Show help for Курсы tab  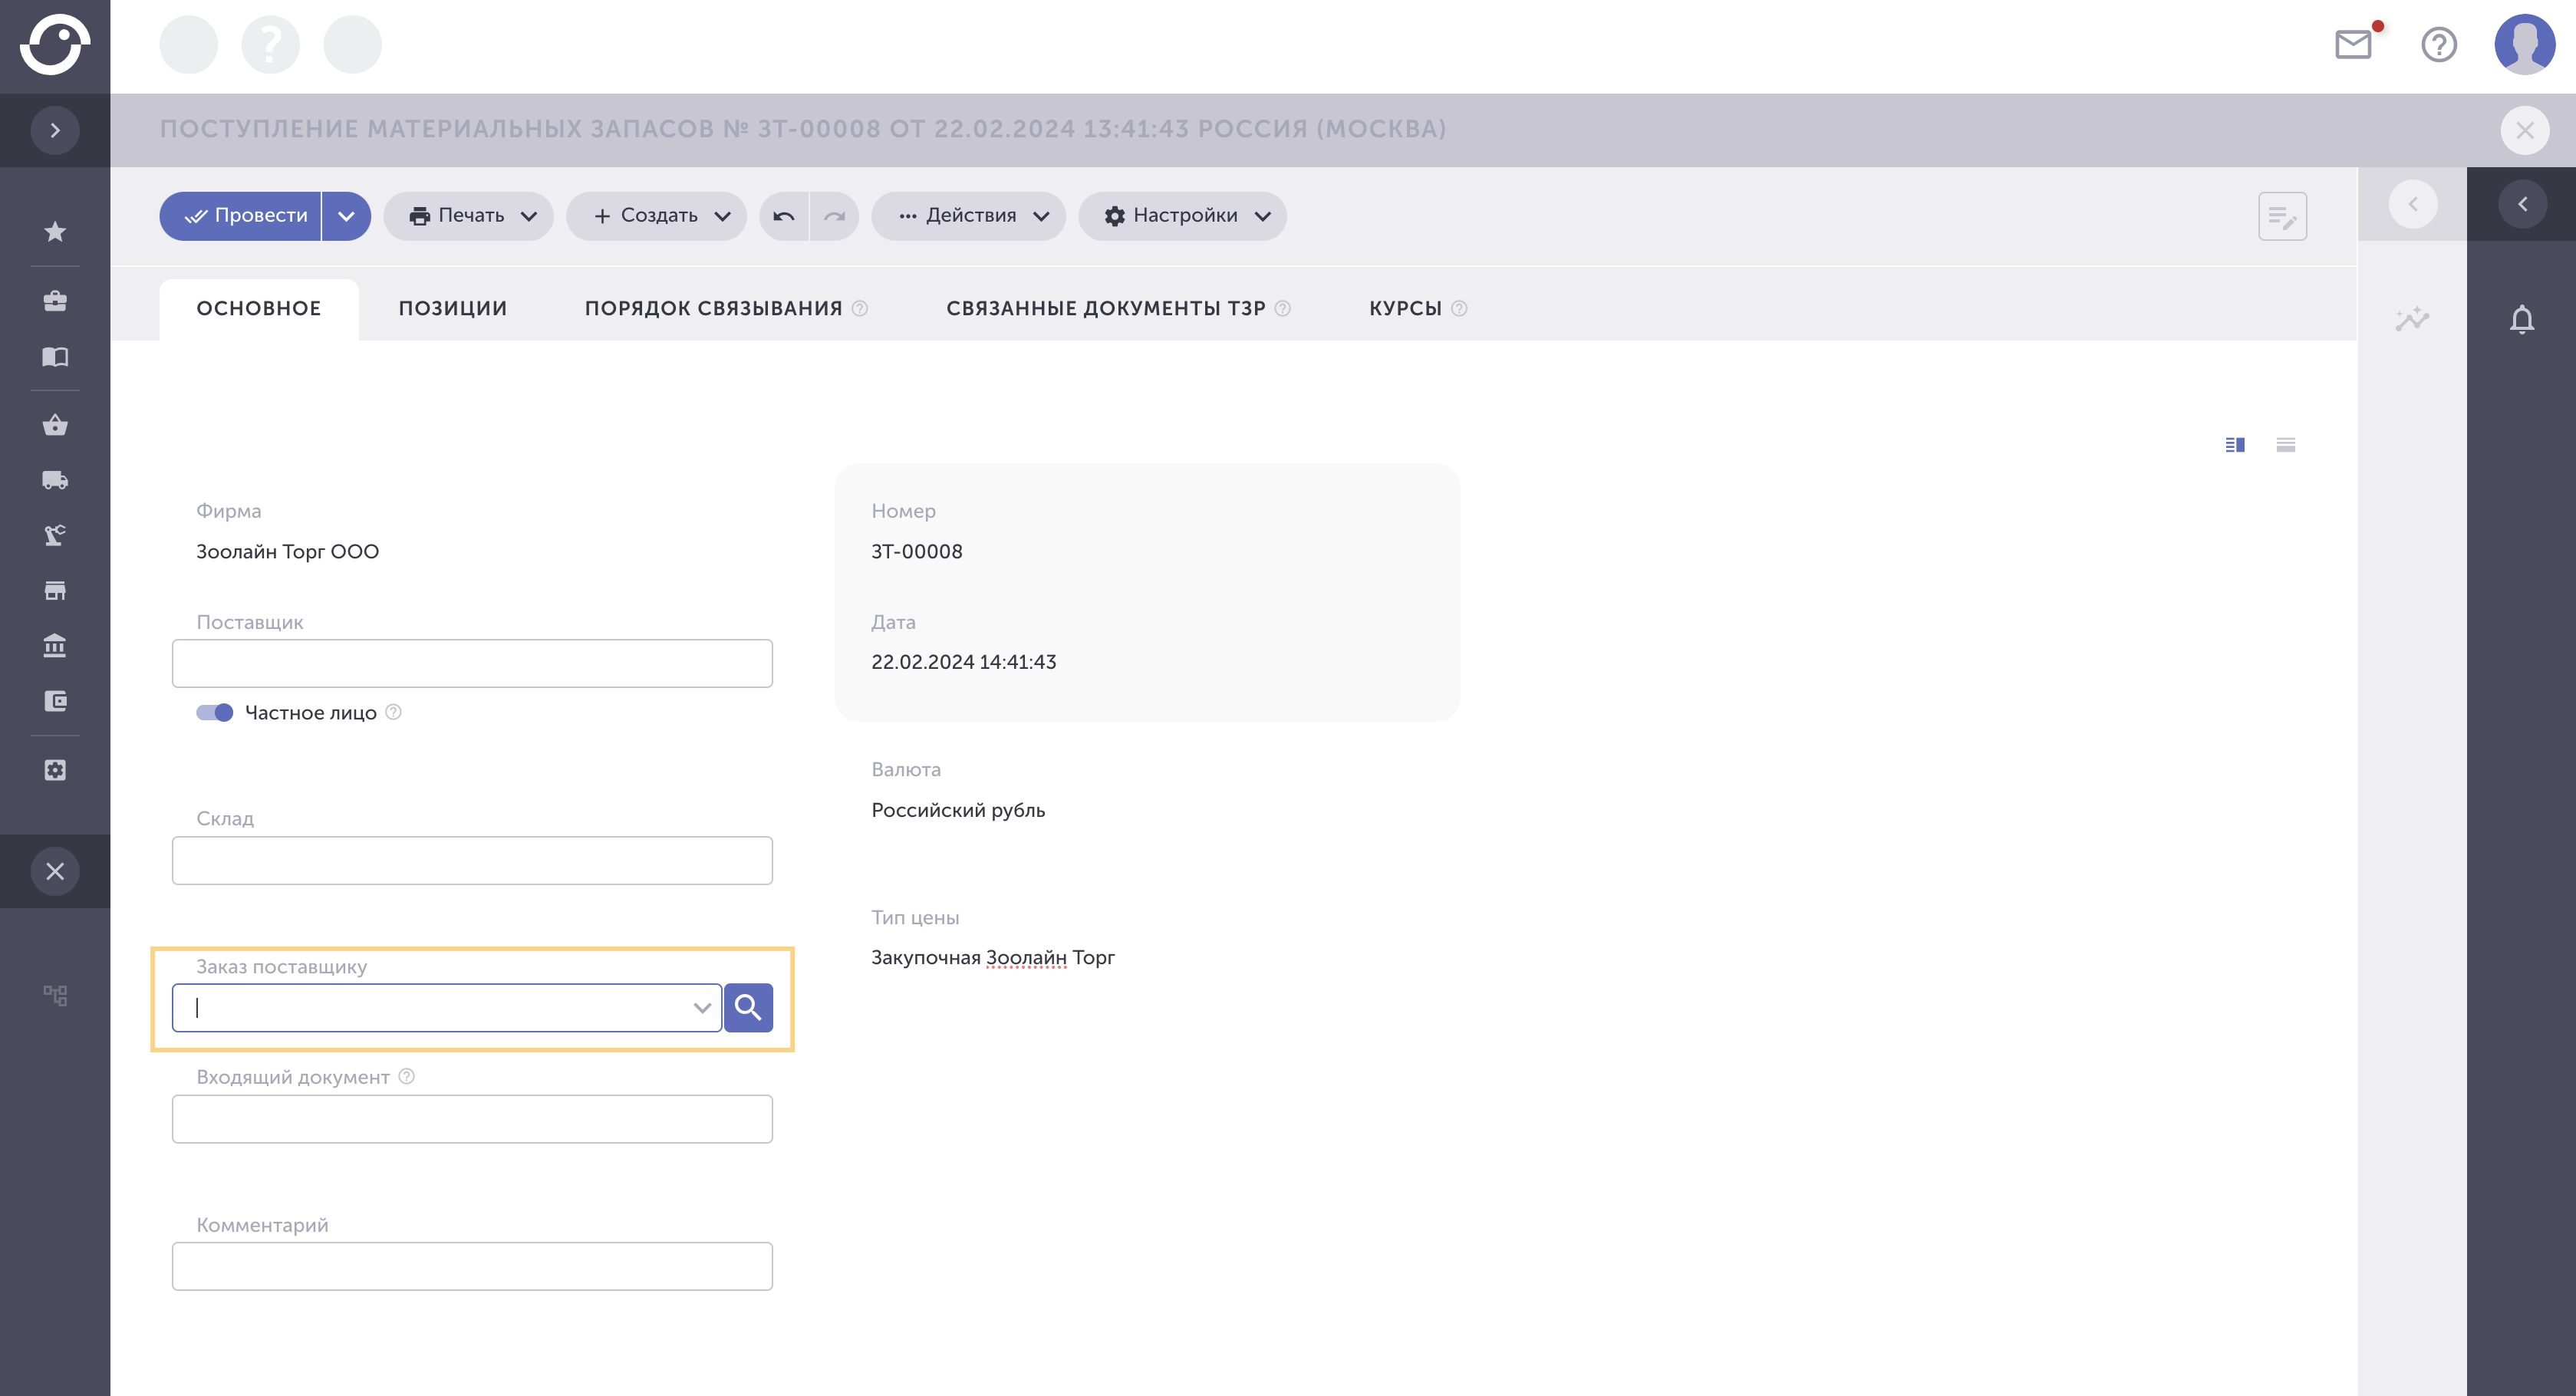pos(1459,308)
